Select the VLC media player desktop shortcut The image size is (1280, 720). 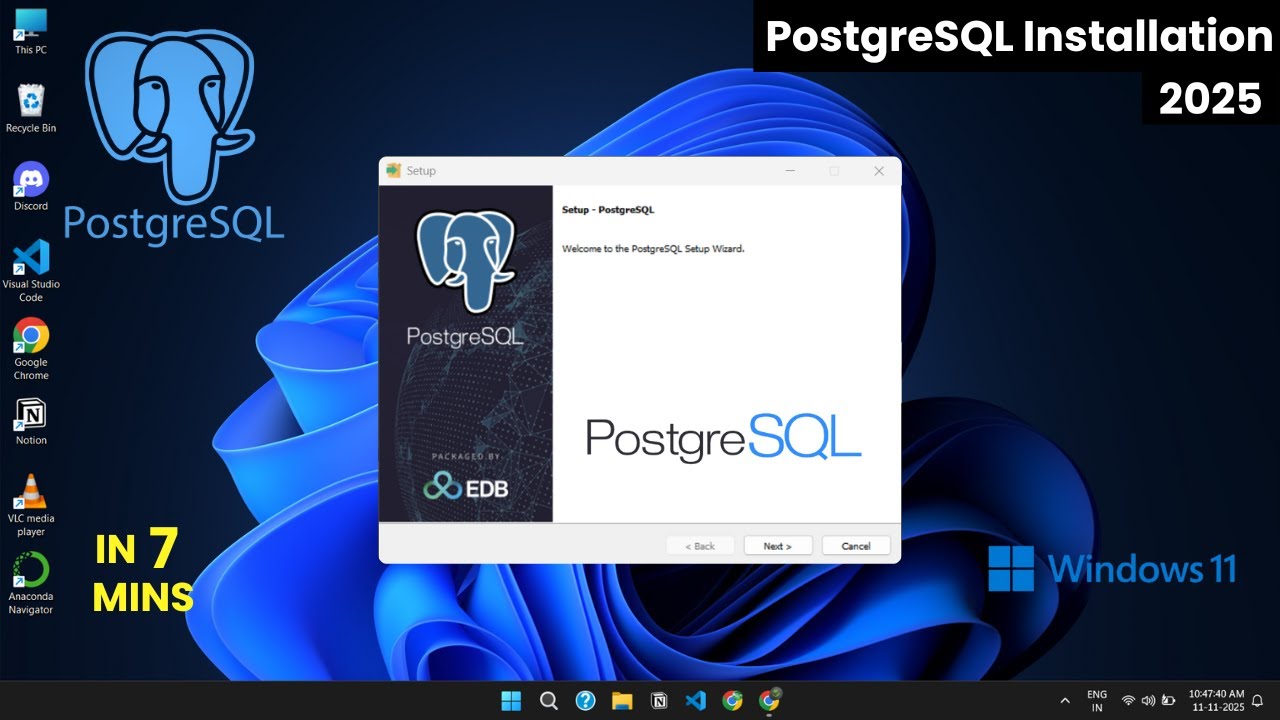click(x=31, y=505)
